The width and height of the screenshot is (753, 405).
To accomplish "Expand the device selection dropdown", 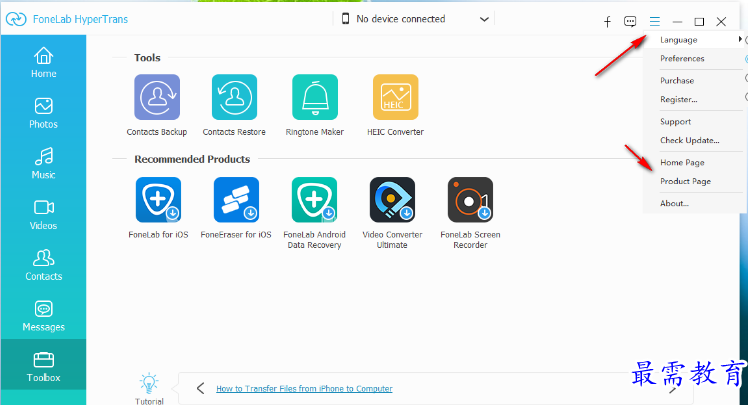I will [x=484, y=19].
